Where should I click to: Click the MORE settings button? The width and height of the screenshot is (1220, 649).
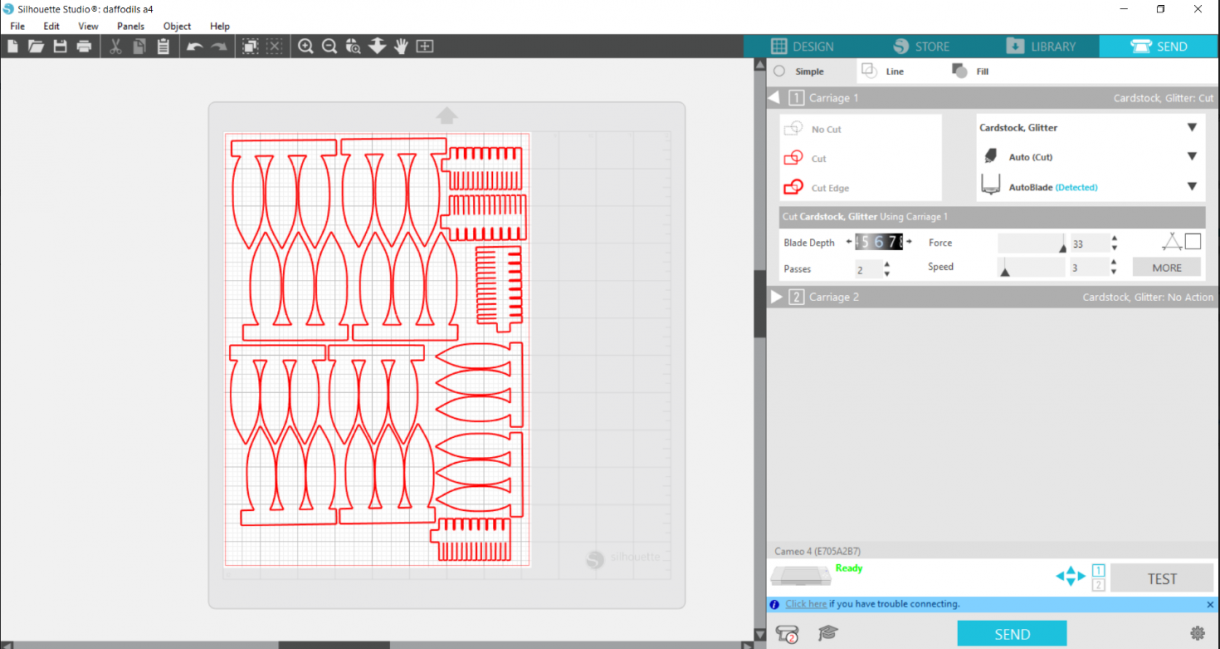coord(1166,267)
